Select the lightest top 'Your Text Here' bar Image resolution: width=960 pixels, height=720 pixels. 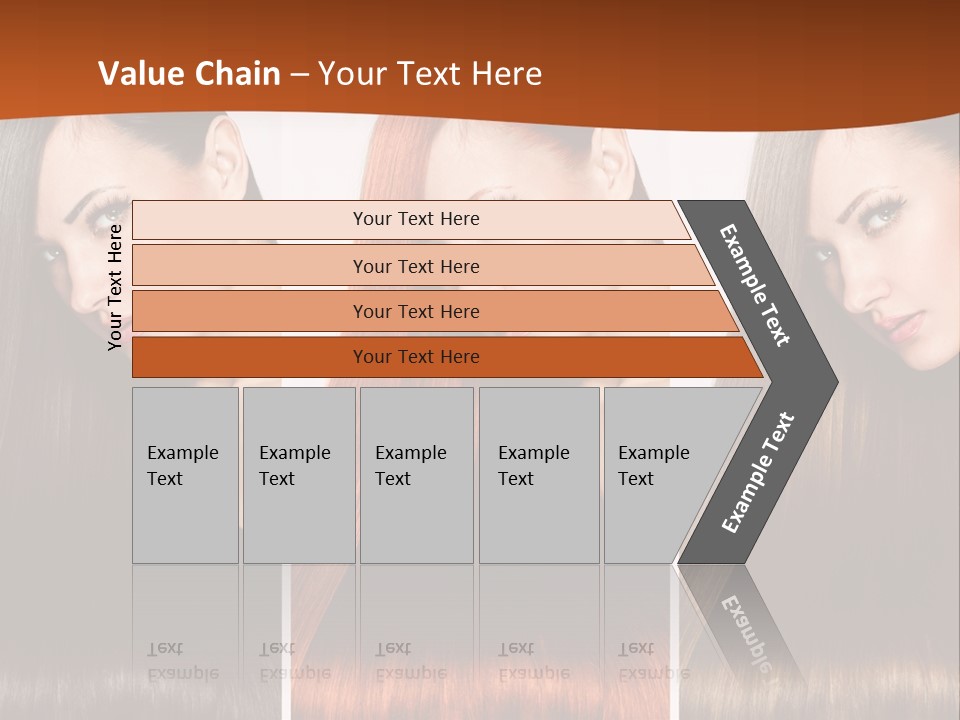[411, 220]
